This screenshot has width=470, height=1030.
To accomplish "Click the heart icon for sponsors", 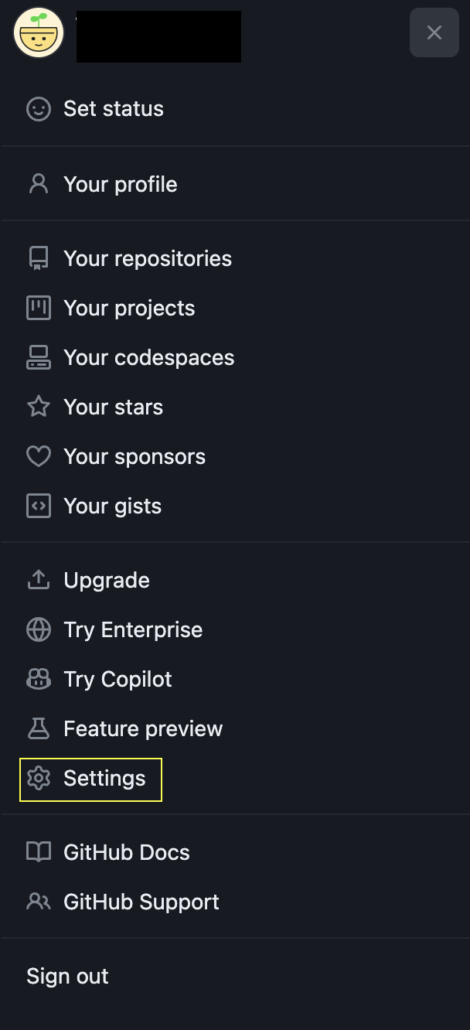I will [x=38, y=457].
